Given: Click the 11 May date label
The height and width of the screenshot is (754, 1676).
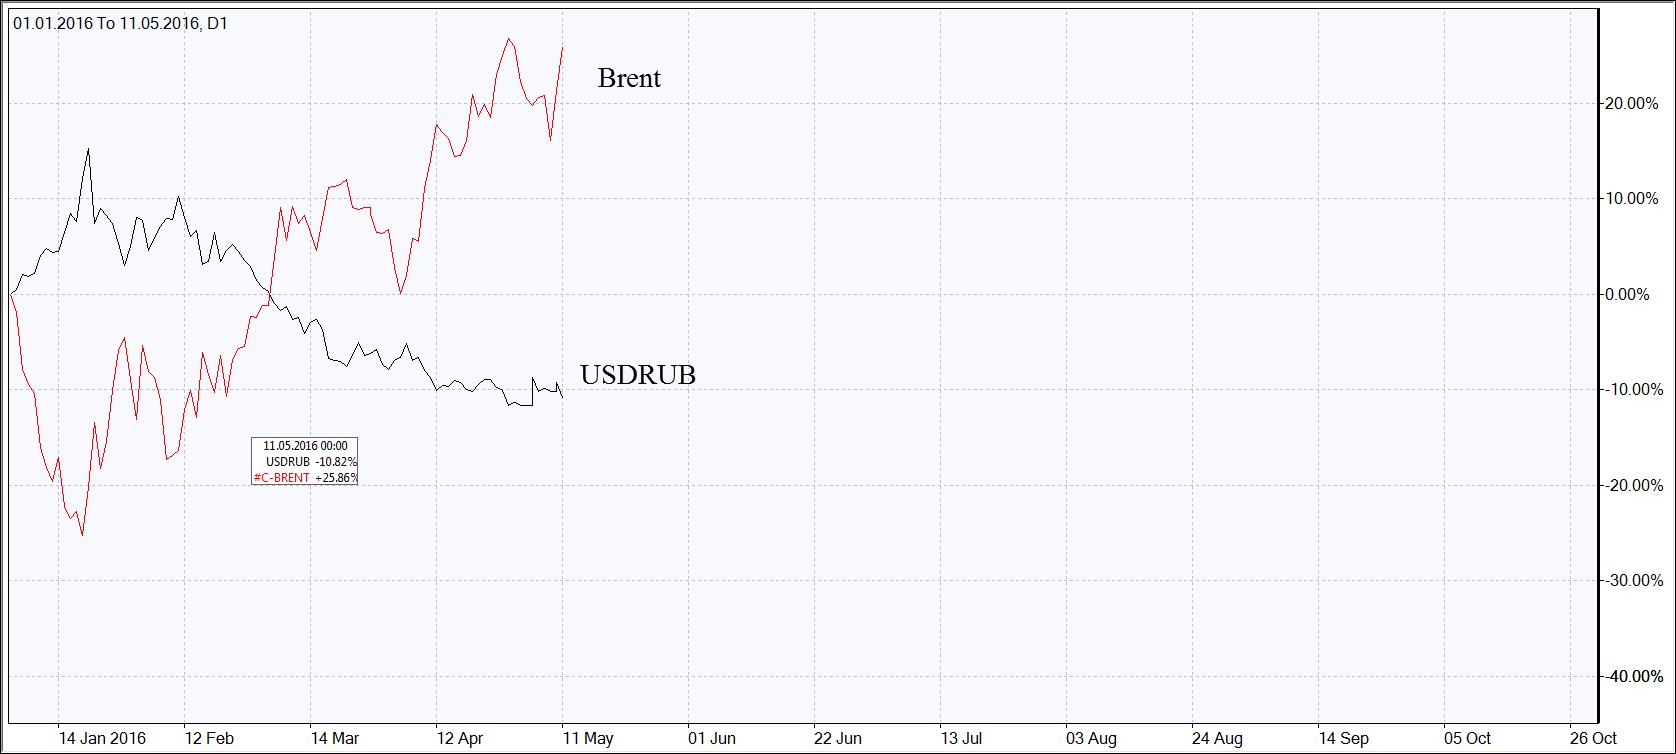Looking at the screenshot, I should 588,739.
